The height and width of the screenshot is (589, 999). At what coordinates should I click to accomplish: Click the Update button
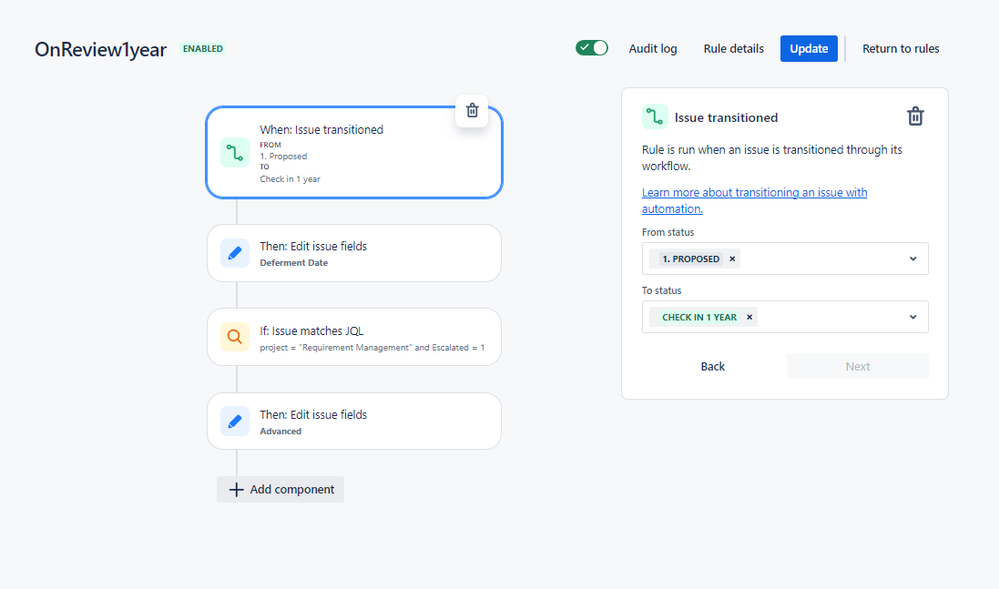809,48
